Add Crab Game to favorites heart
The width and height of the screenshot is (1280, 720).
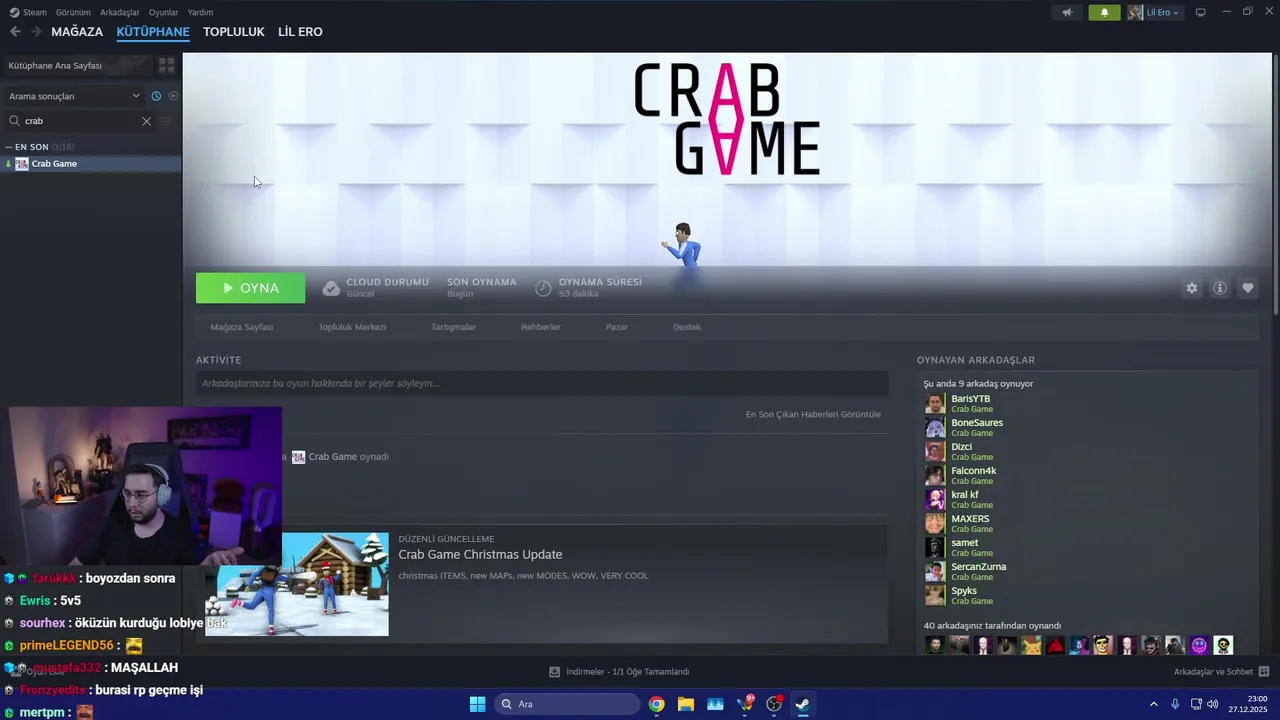1248,288
